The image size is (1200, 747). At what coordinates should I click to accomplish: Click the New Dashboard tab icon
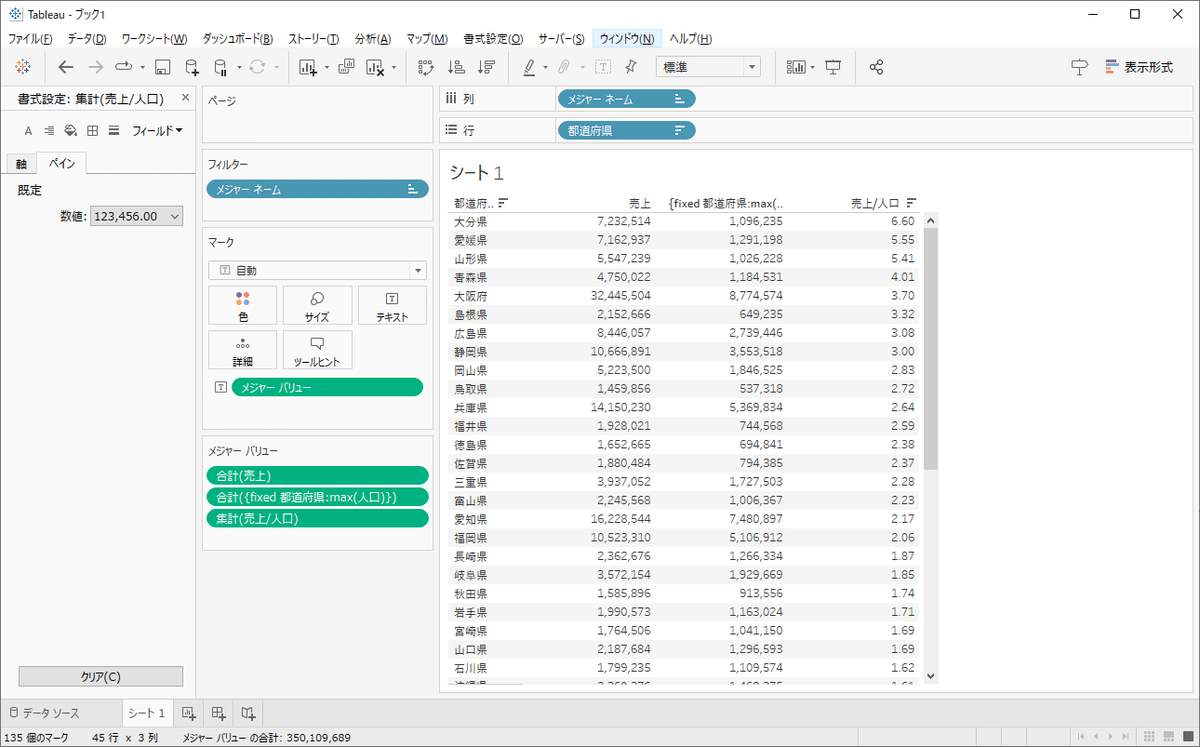point(219,713)
